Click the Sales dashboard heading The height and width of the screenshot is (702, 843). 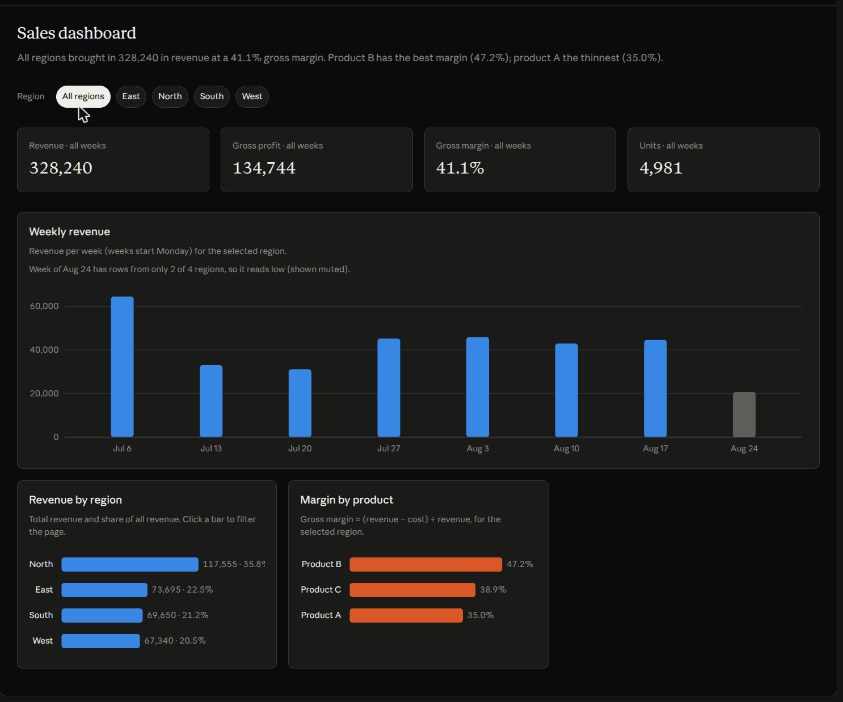tap(77, 33)
